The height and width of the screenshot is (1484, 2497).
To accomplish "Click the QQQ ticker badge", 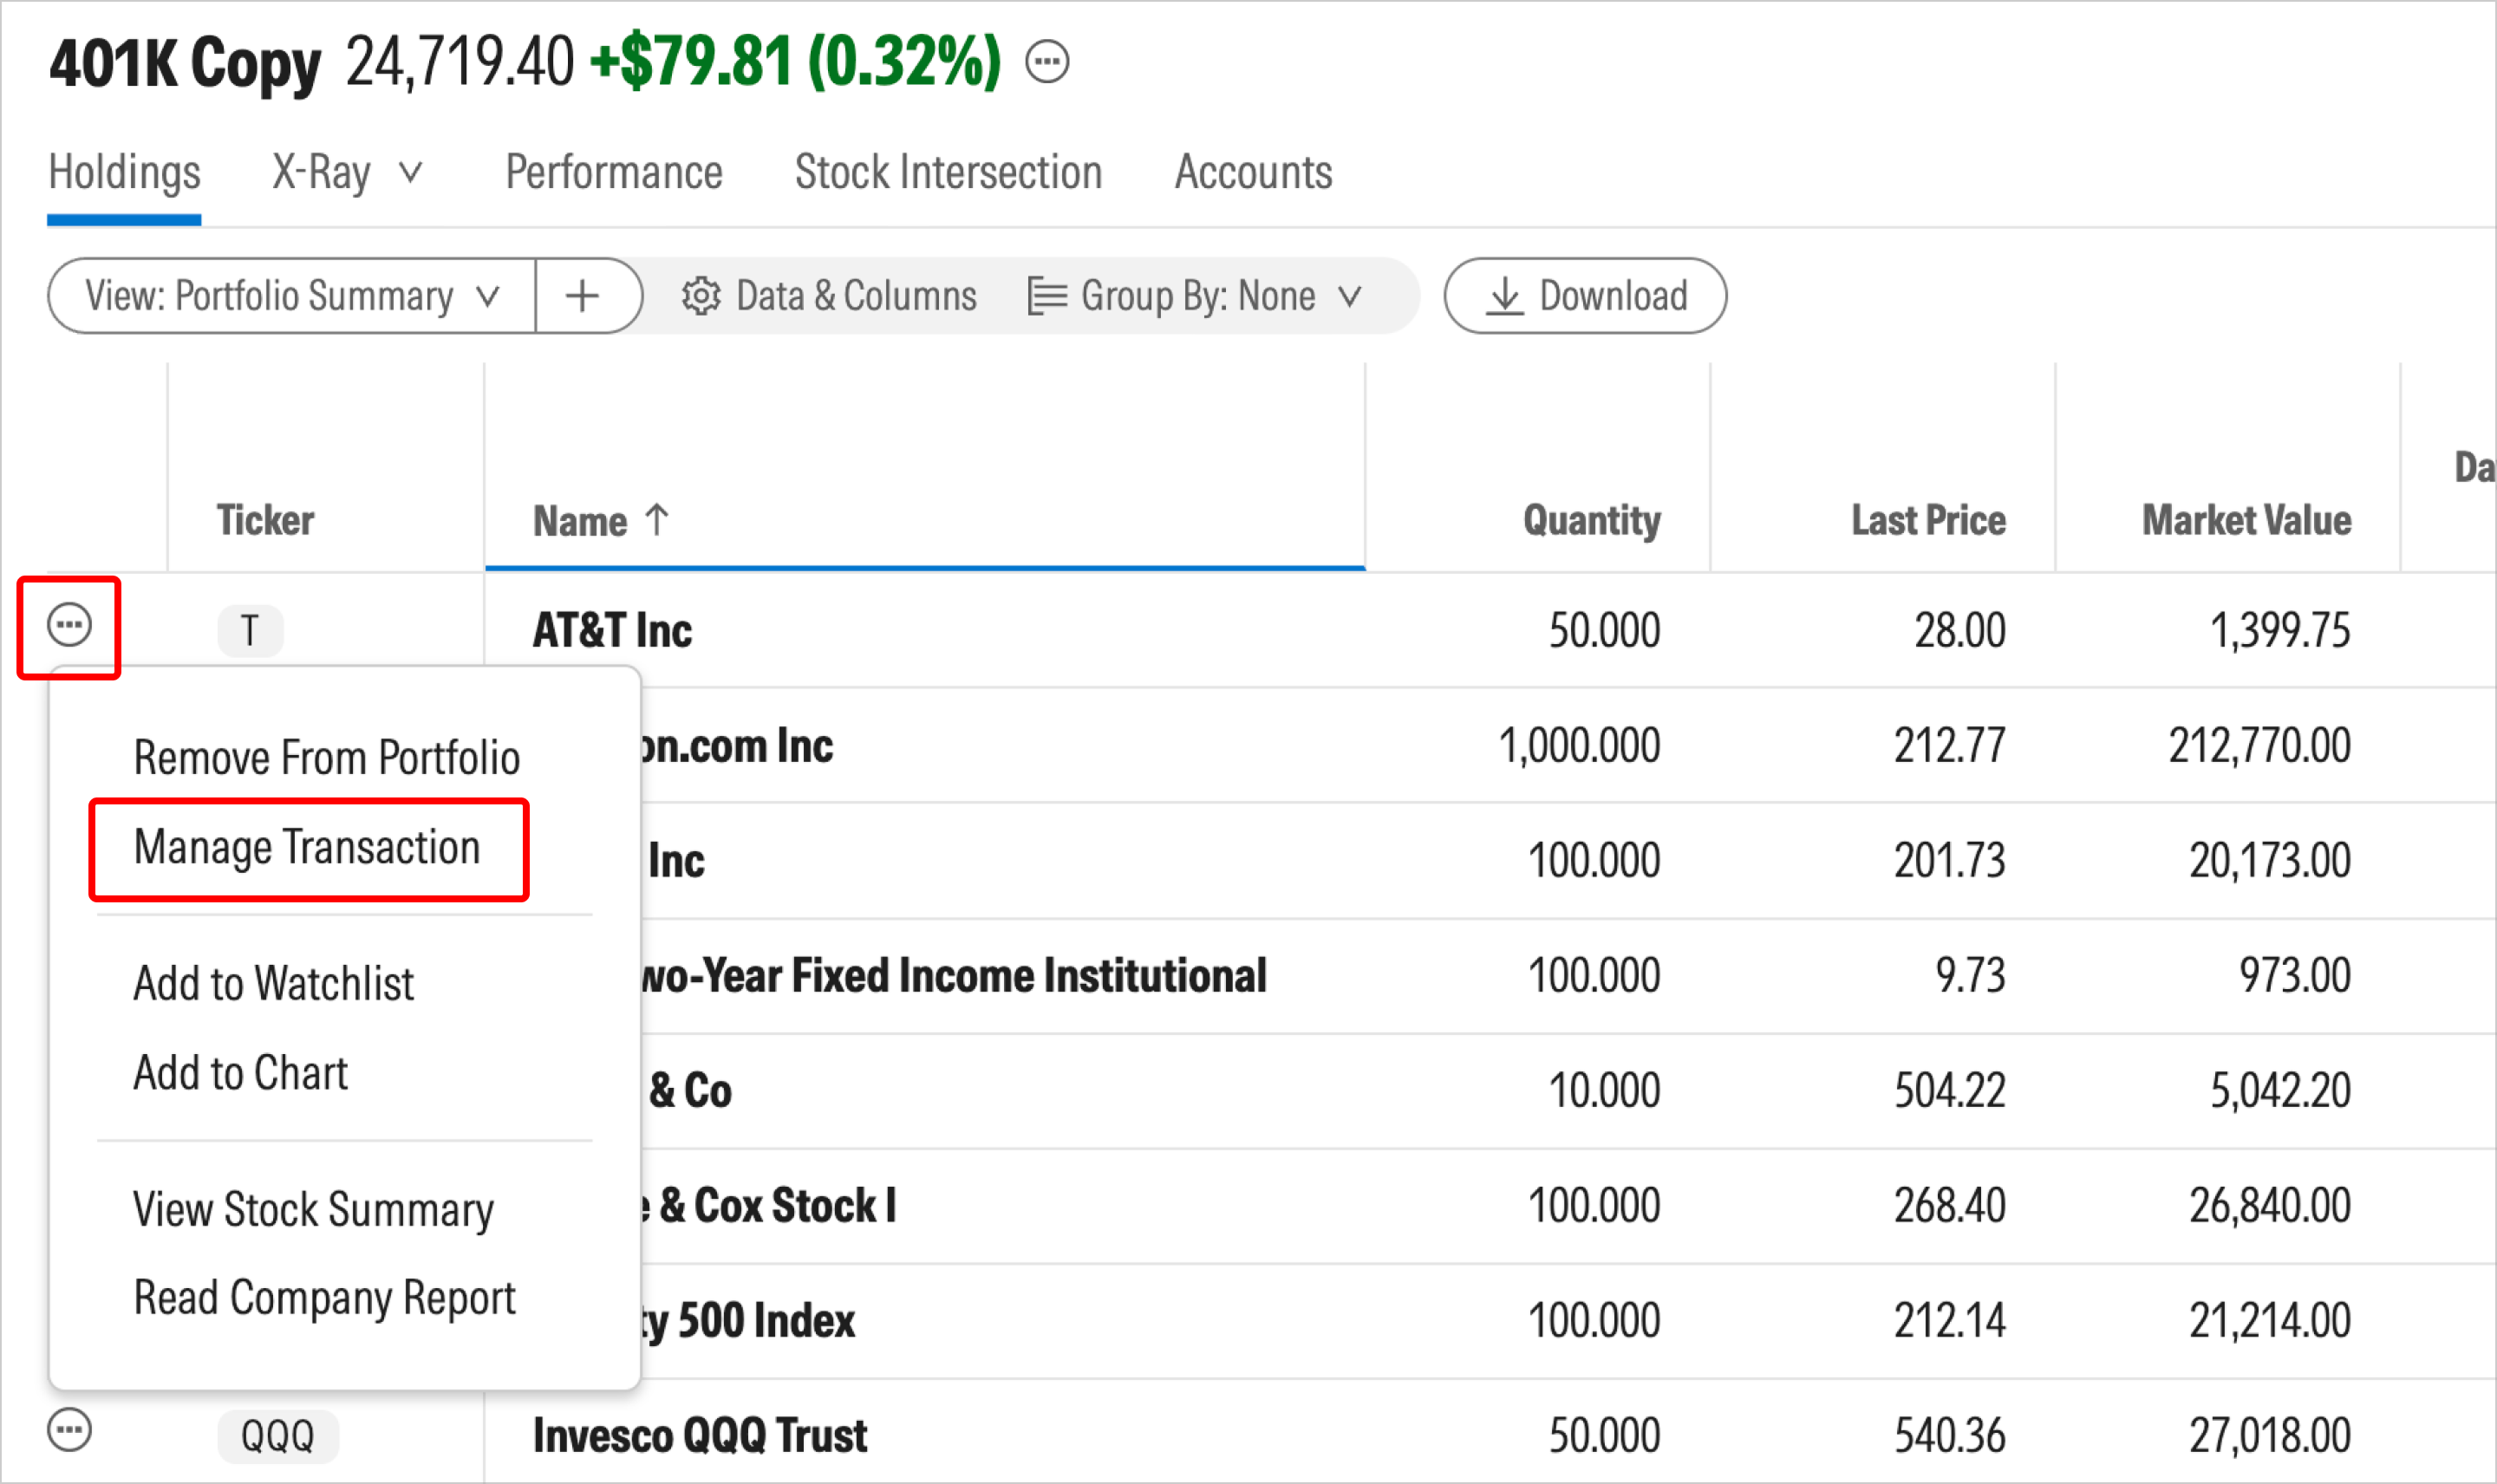I will 278,1437.
